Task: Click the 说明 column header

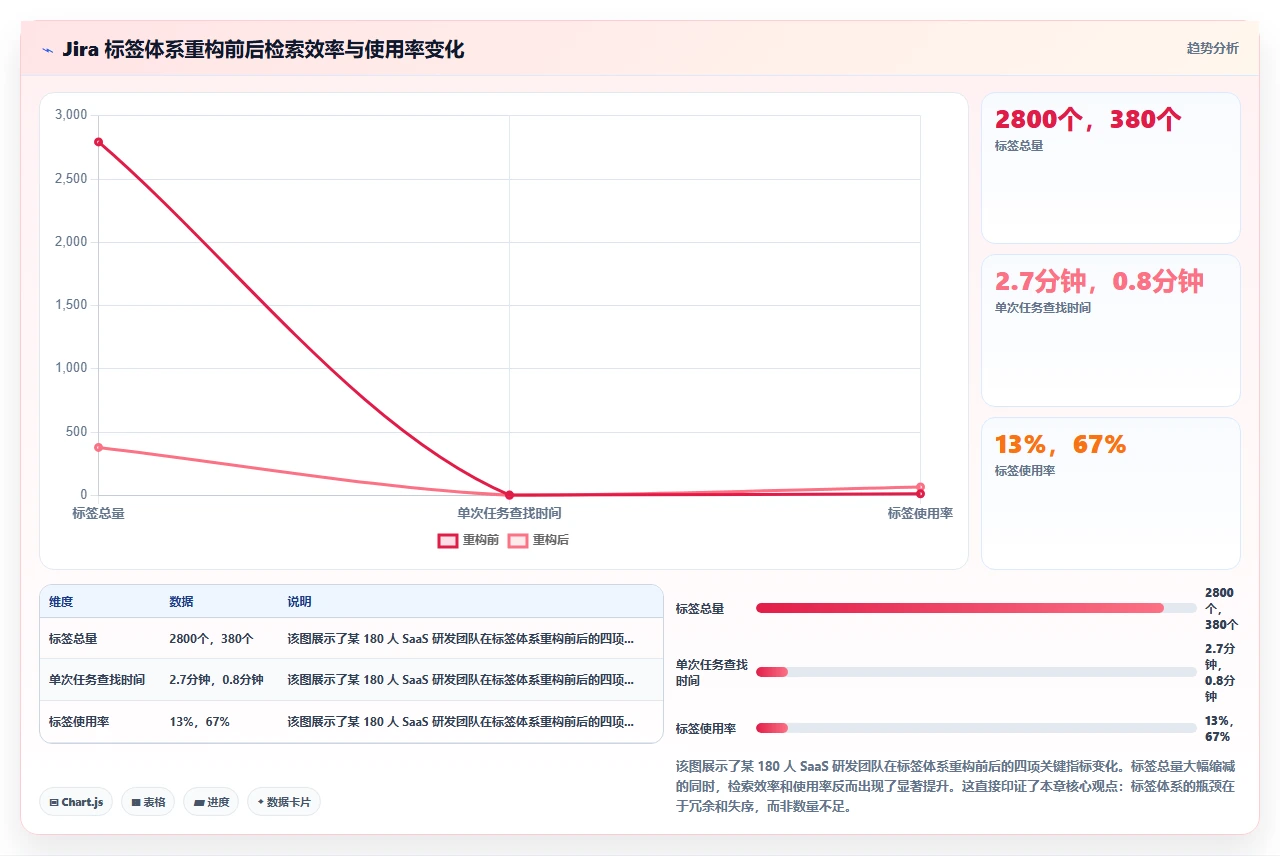Action: tap(299, 602)
